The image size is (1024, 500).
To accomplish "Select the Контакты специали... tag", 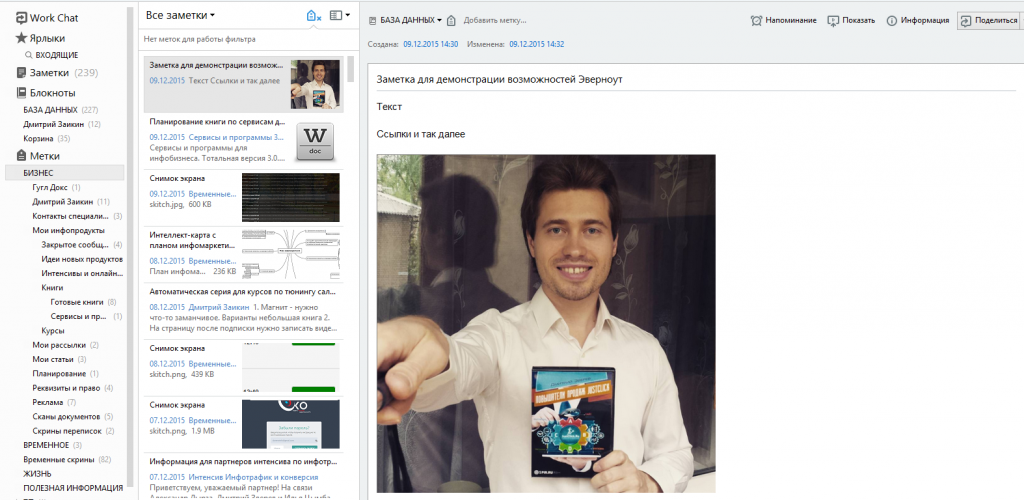I will [77, 216].
